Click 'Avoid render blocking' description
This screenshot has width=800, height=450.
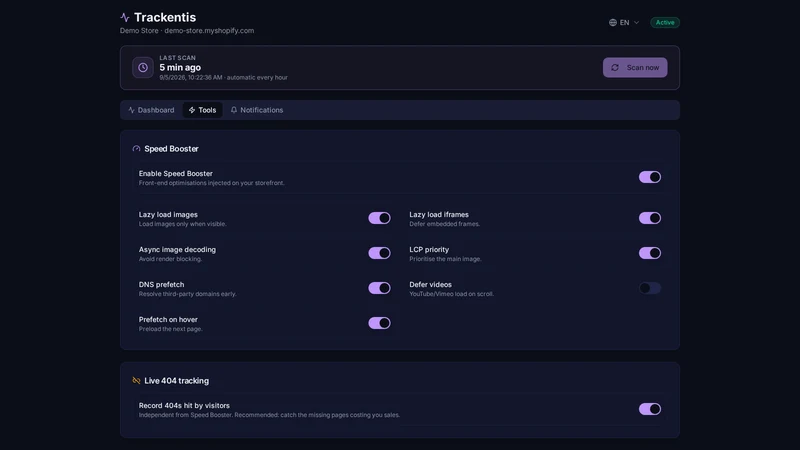click(x=170, y=259)
